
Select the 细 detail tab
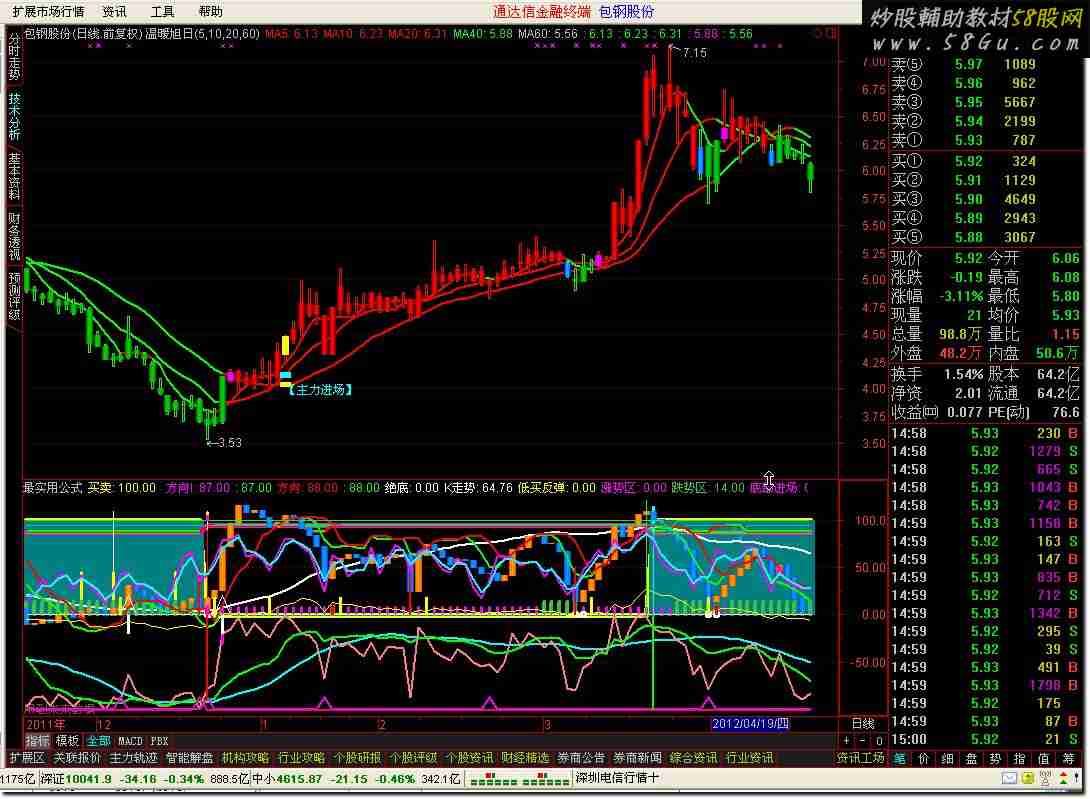pyautogui.click(x=947, y=759)
